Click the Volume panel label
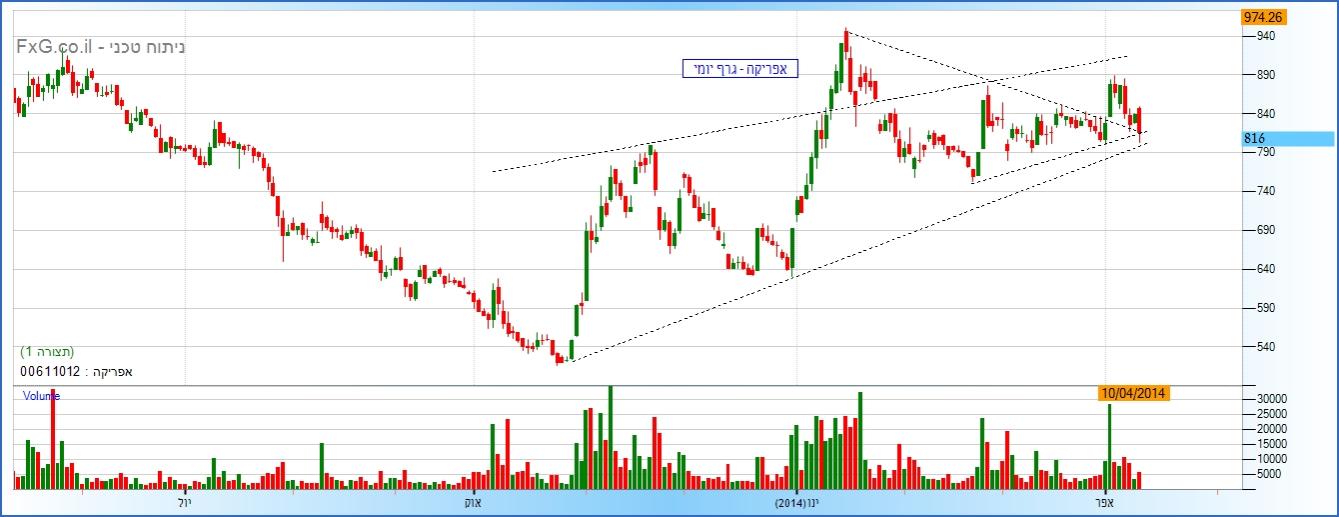The image size is (1339, 517). (41, 396)
